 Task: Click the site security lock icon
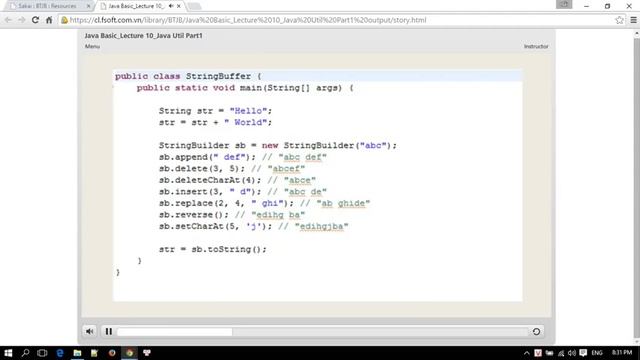pos(64,20)
